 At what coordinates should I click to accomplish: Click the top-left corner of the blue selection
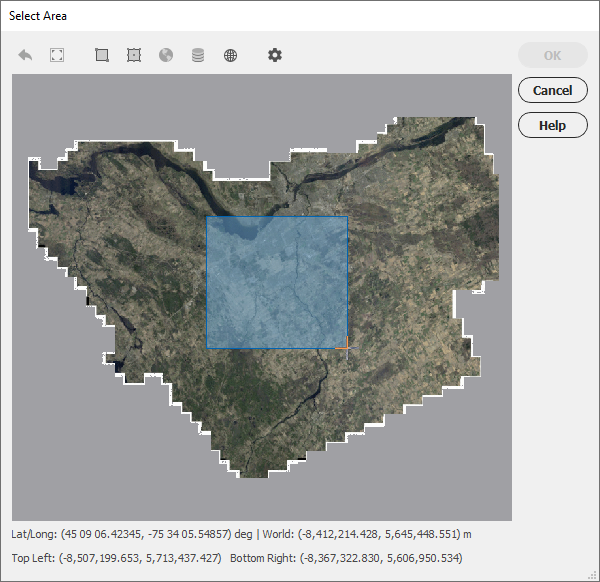[207, 217]
